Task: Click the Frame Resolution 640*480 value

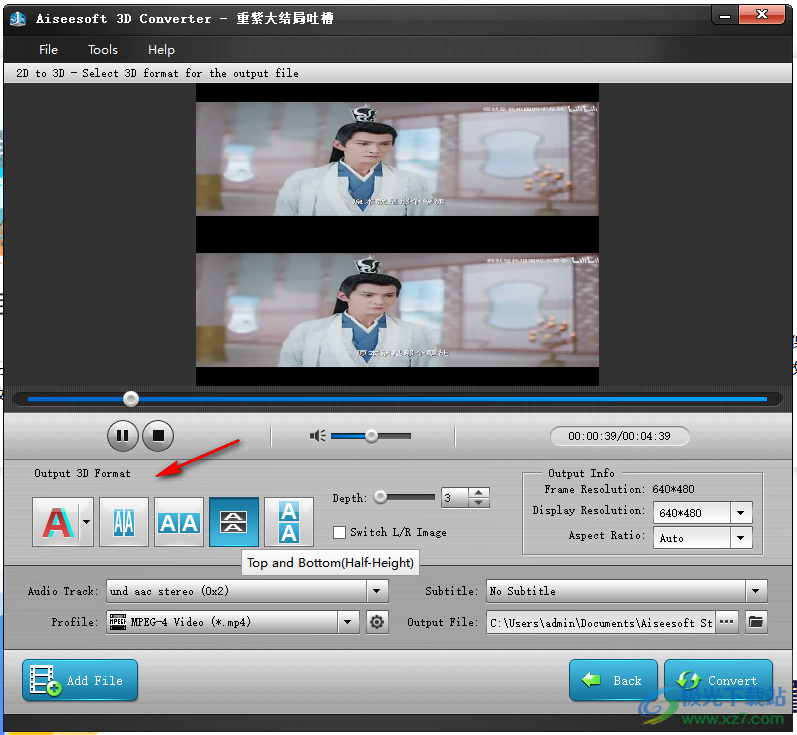Action: point(673,489)
